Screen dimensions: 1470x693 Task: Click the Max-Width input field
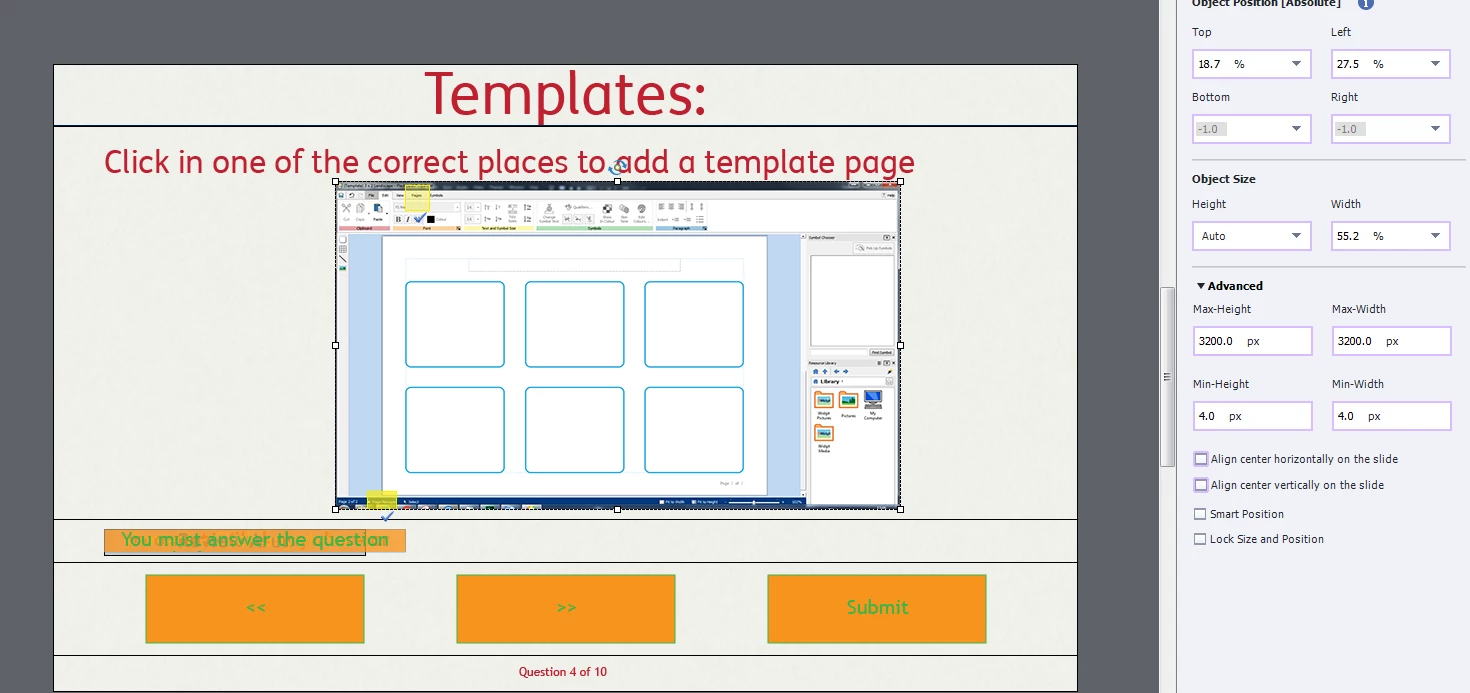(x=1391, y=341)
